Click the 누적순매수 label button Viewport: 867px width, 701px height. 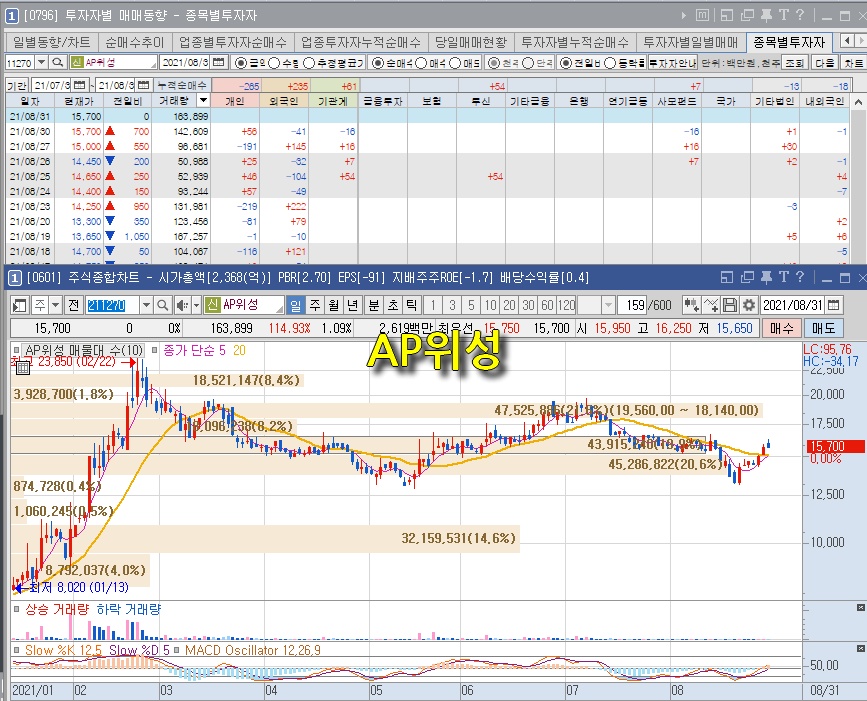coord(182,85)
